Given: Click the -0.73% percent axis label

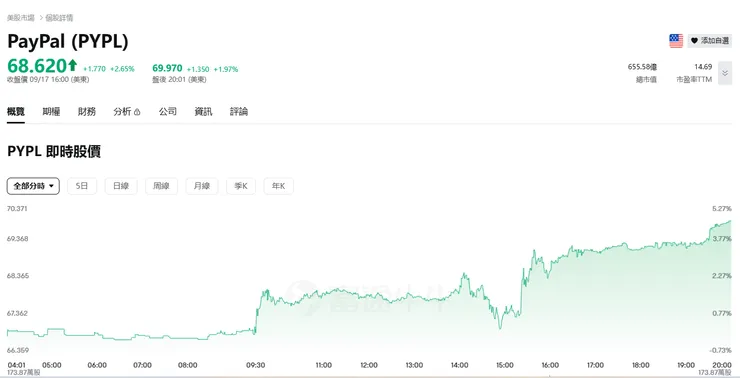Looking at the screenshot, I should click(x=722, y=350).
